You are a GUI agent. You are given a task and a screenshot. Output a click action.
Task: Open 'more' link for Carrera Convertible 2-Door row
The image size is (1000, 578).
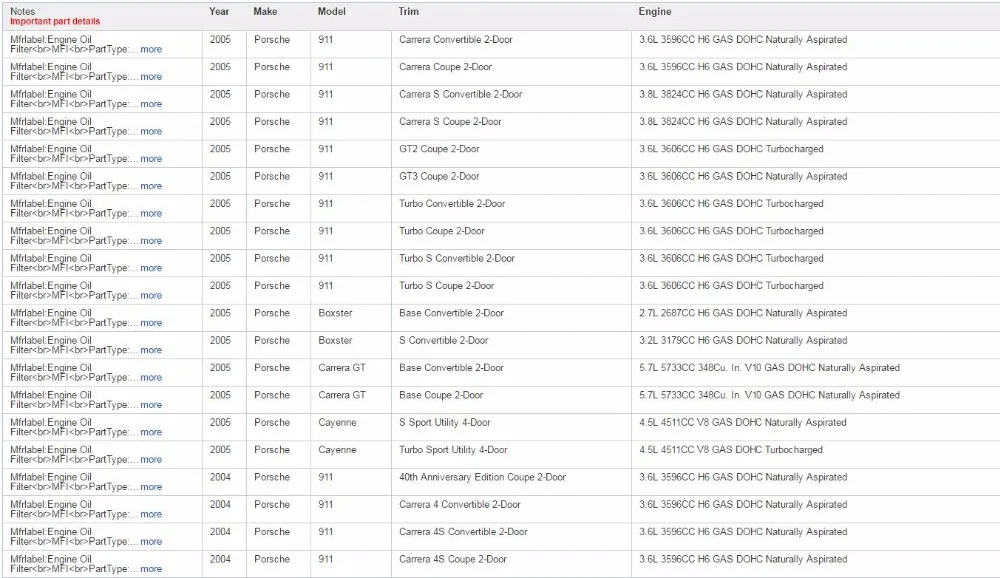click(151, 49)
